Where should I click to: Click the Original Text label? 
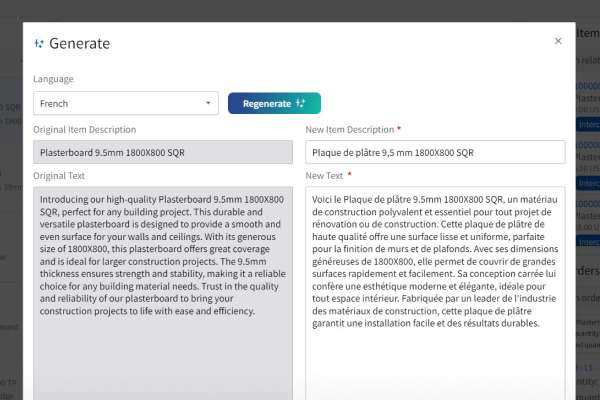click(59, 176)
